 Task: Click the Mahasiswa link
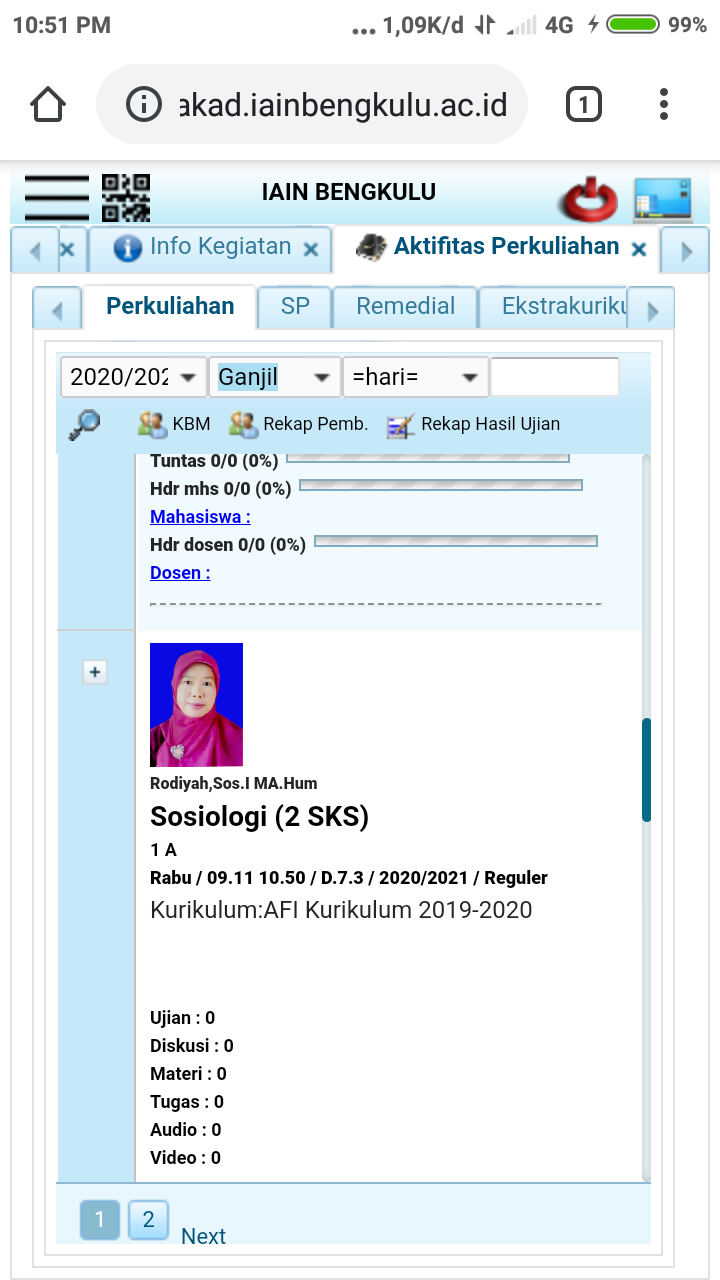pos(200,516)
